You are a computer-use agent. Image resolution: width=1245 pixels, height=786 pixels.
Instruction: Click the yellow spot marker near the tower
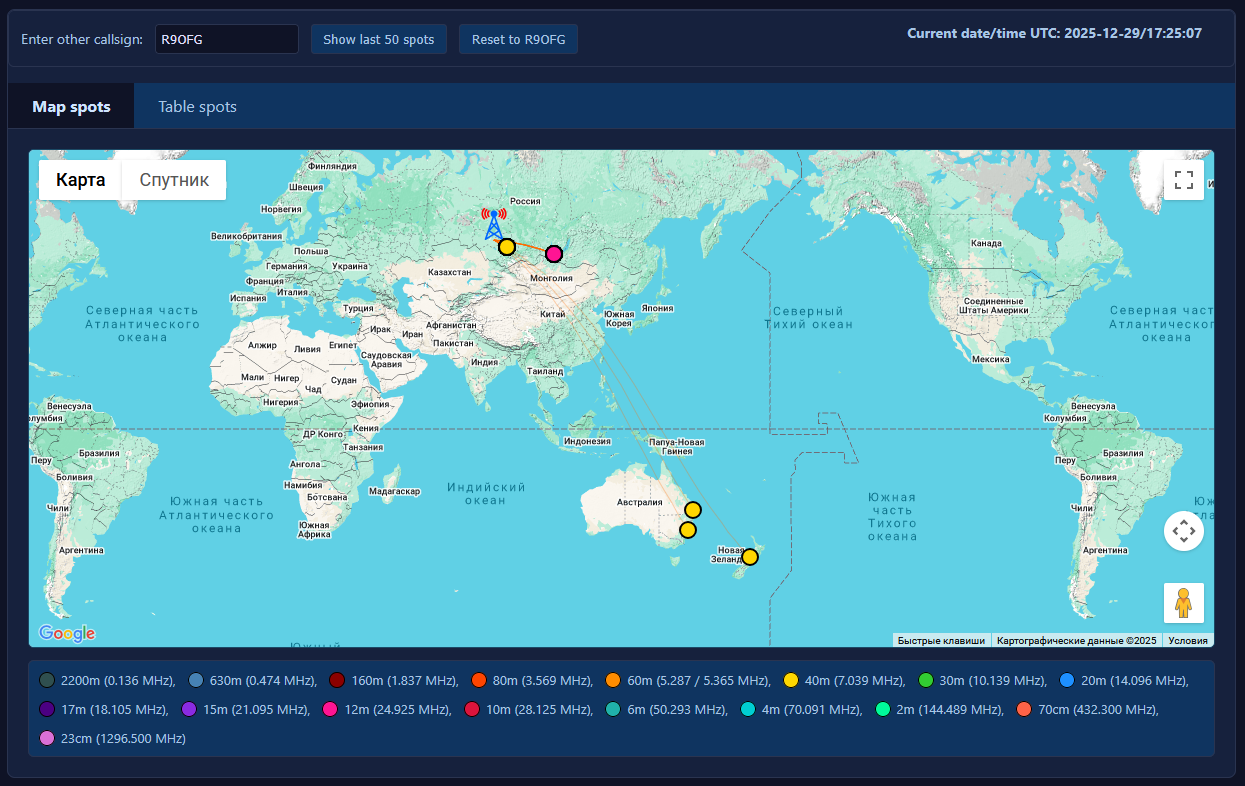coord(507,247)
